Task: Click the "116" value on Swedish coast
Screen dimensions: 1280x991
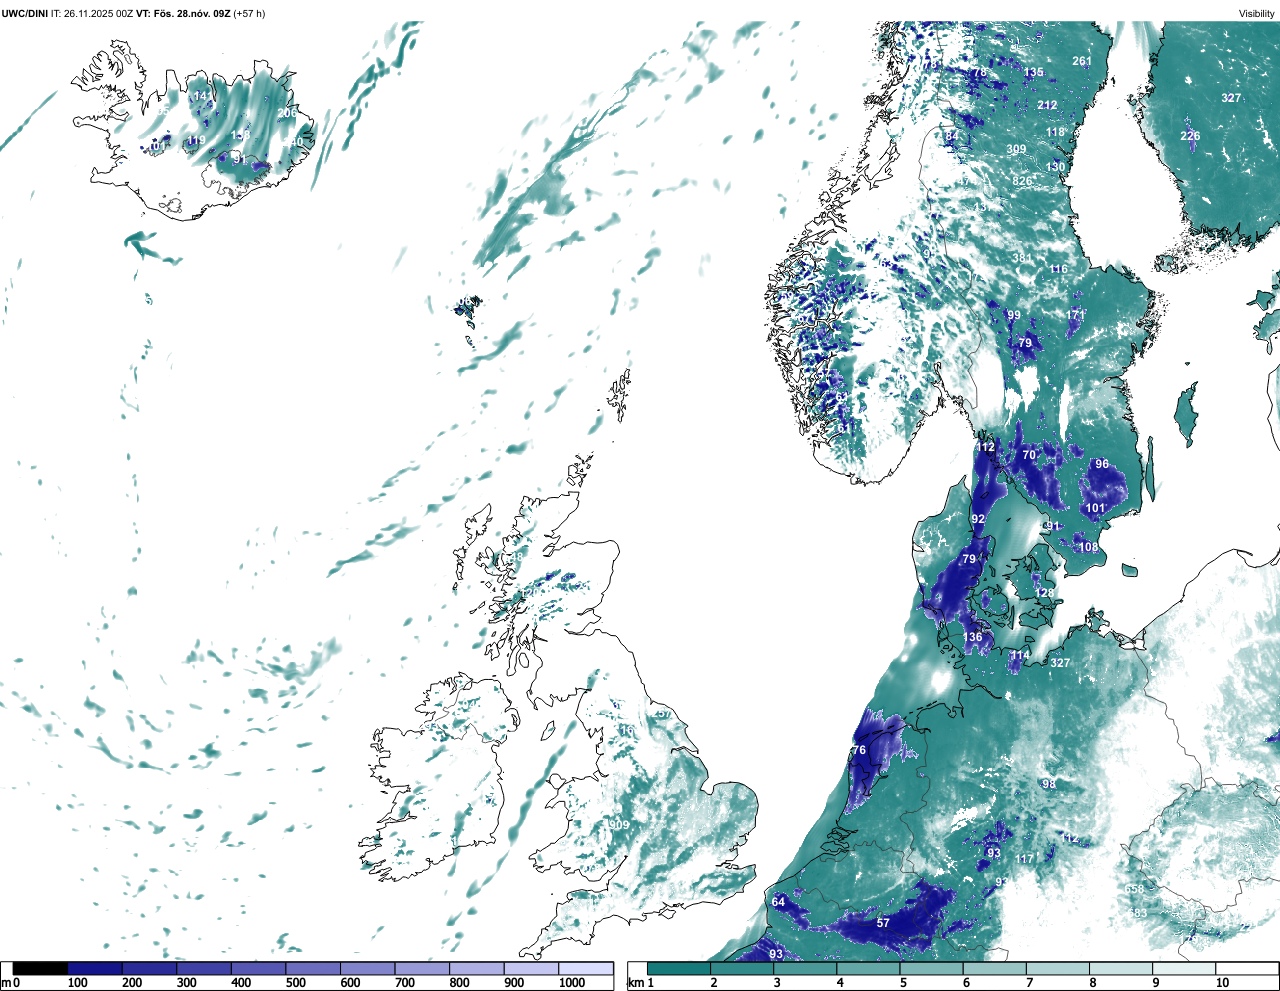Action: [1059, 269]
